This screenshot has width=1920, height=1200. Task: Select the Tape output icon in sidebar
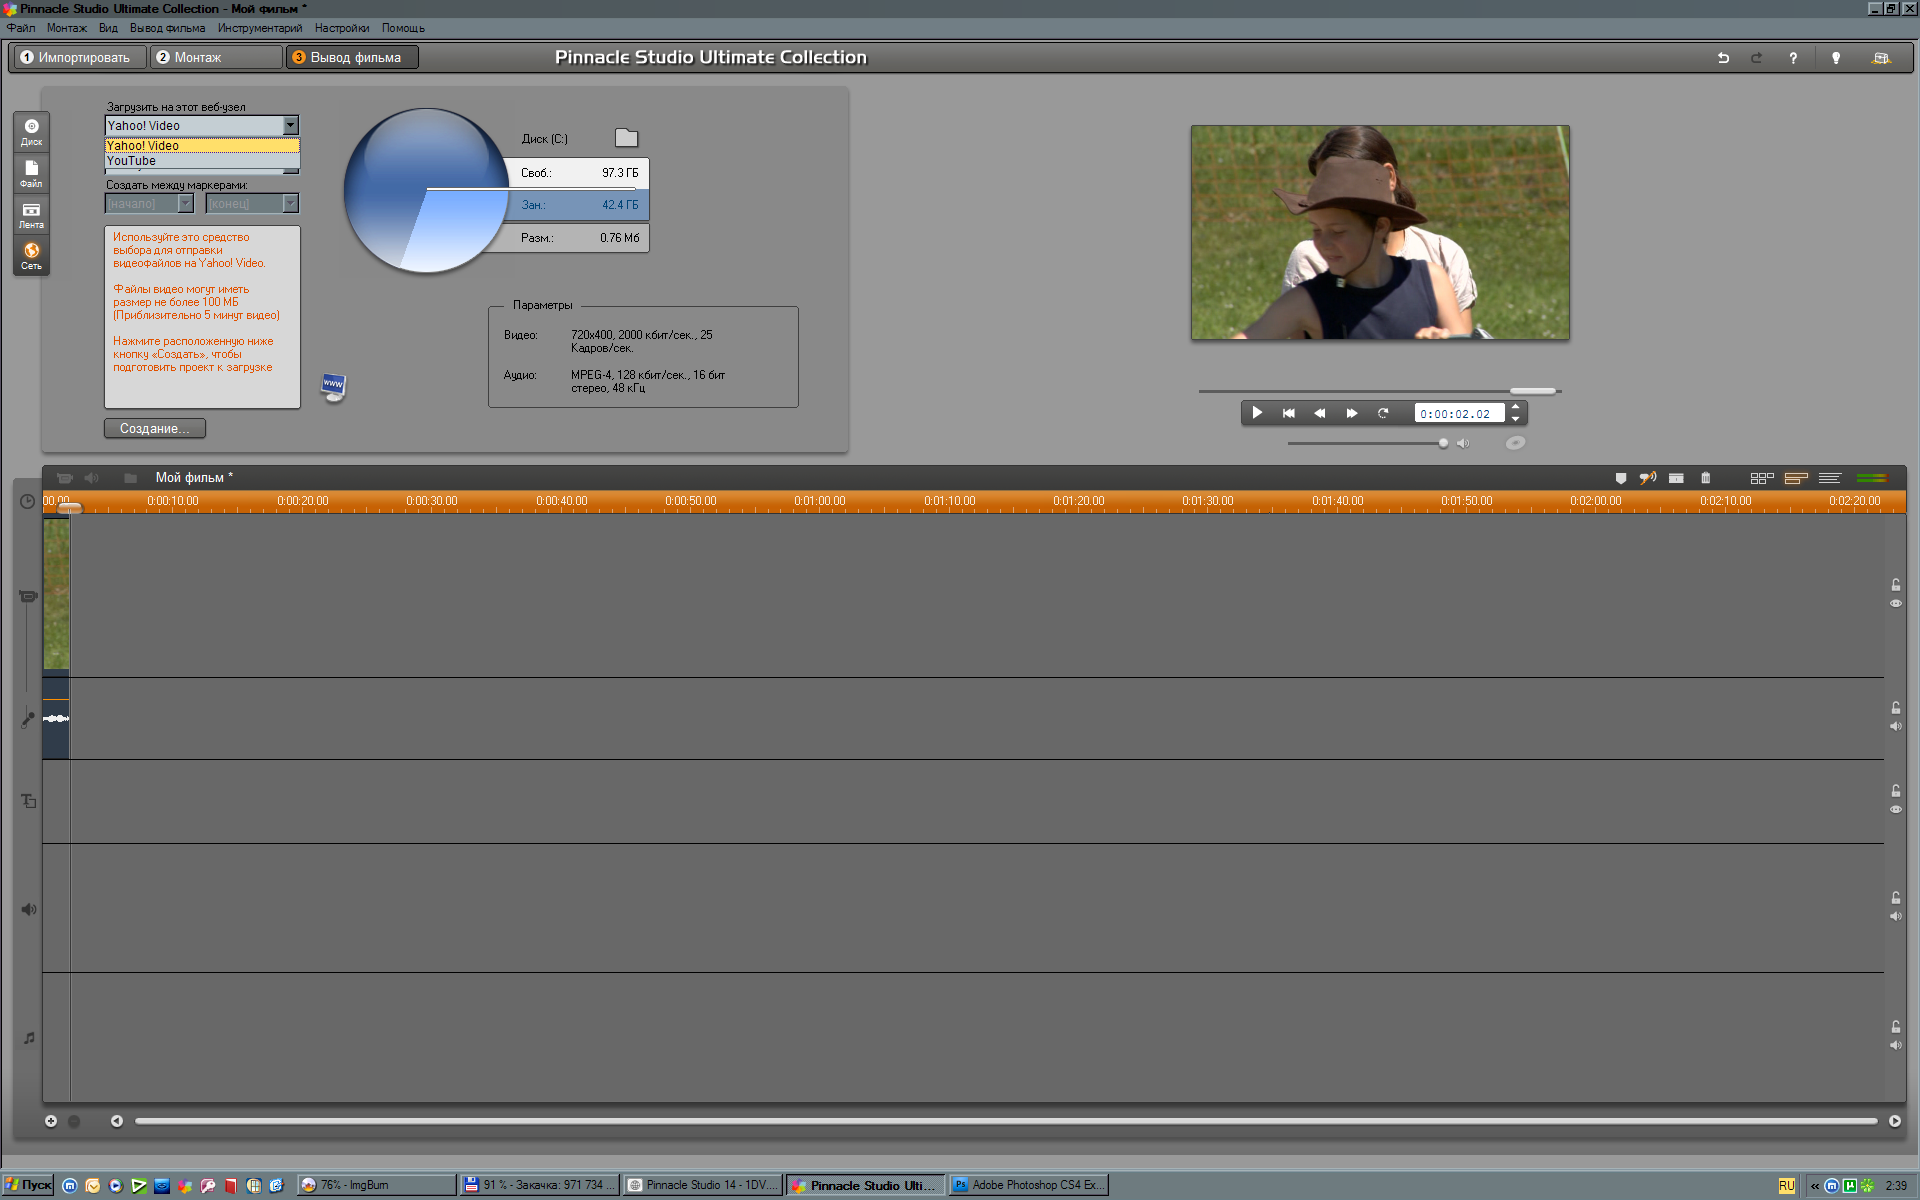click(x=31, y=214)
